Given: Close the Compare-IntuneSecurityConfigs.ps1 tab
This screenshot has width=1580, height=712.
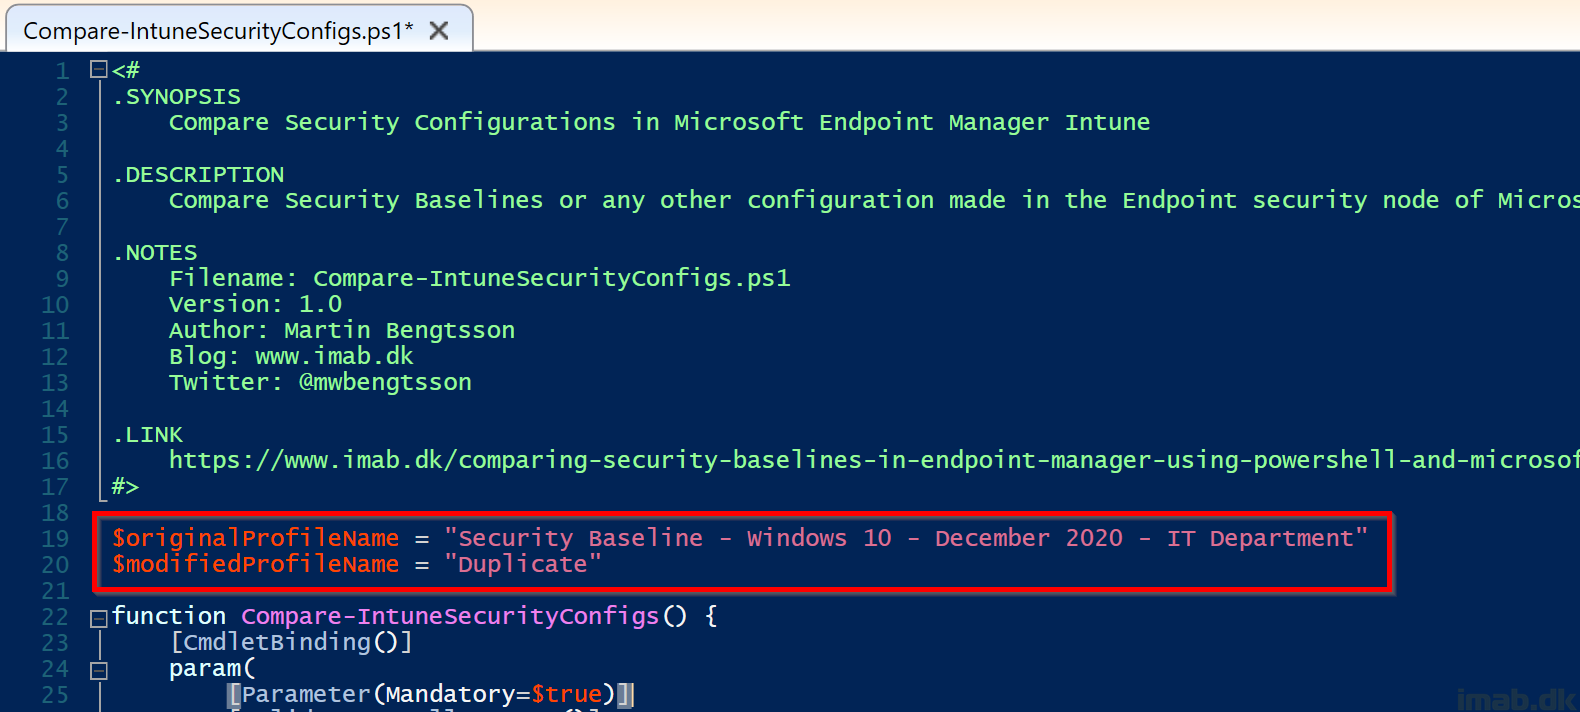Looking at the screenshot, I should [x=438, y=31].
